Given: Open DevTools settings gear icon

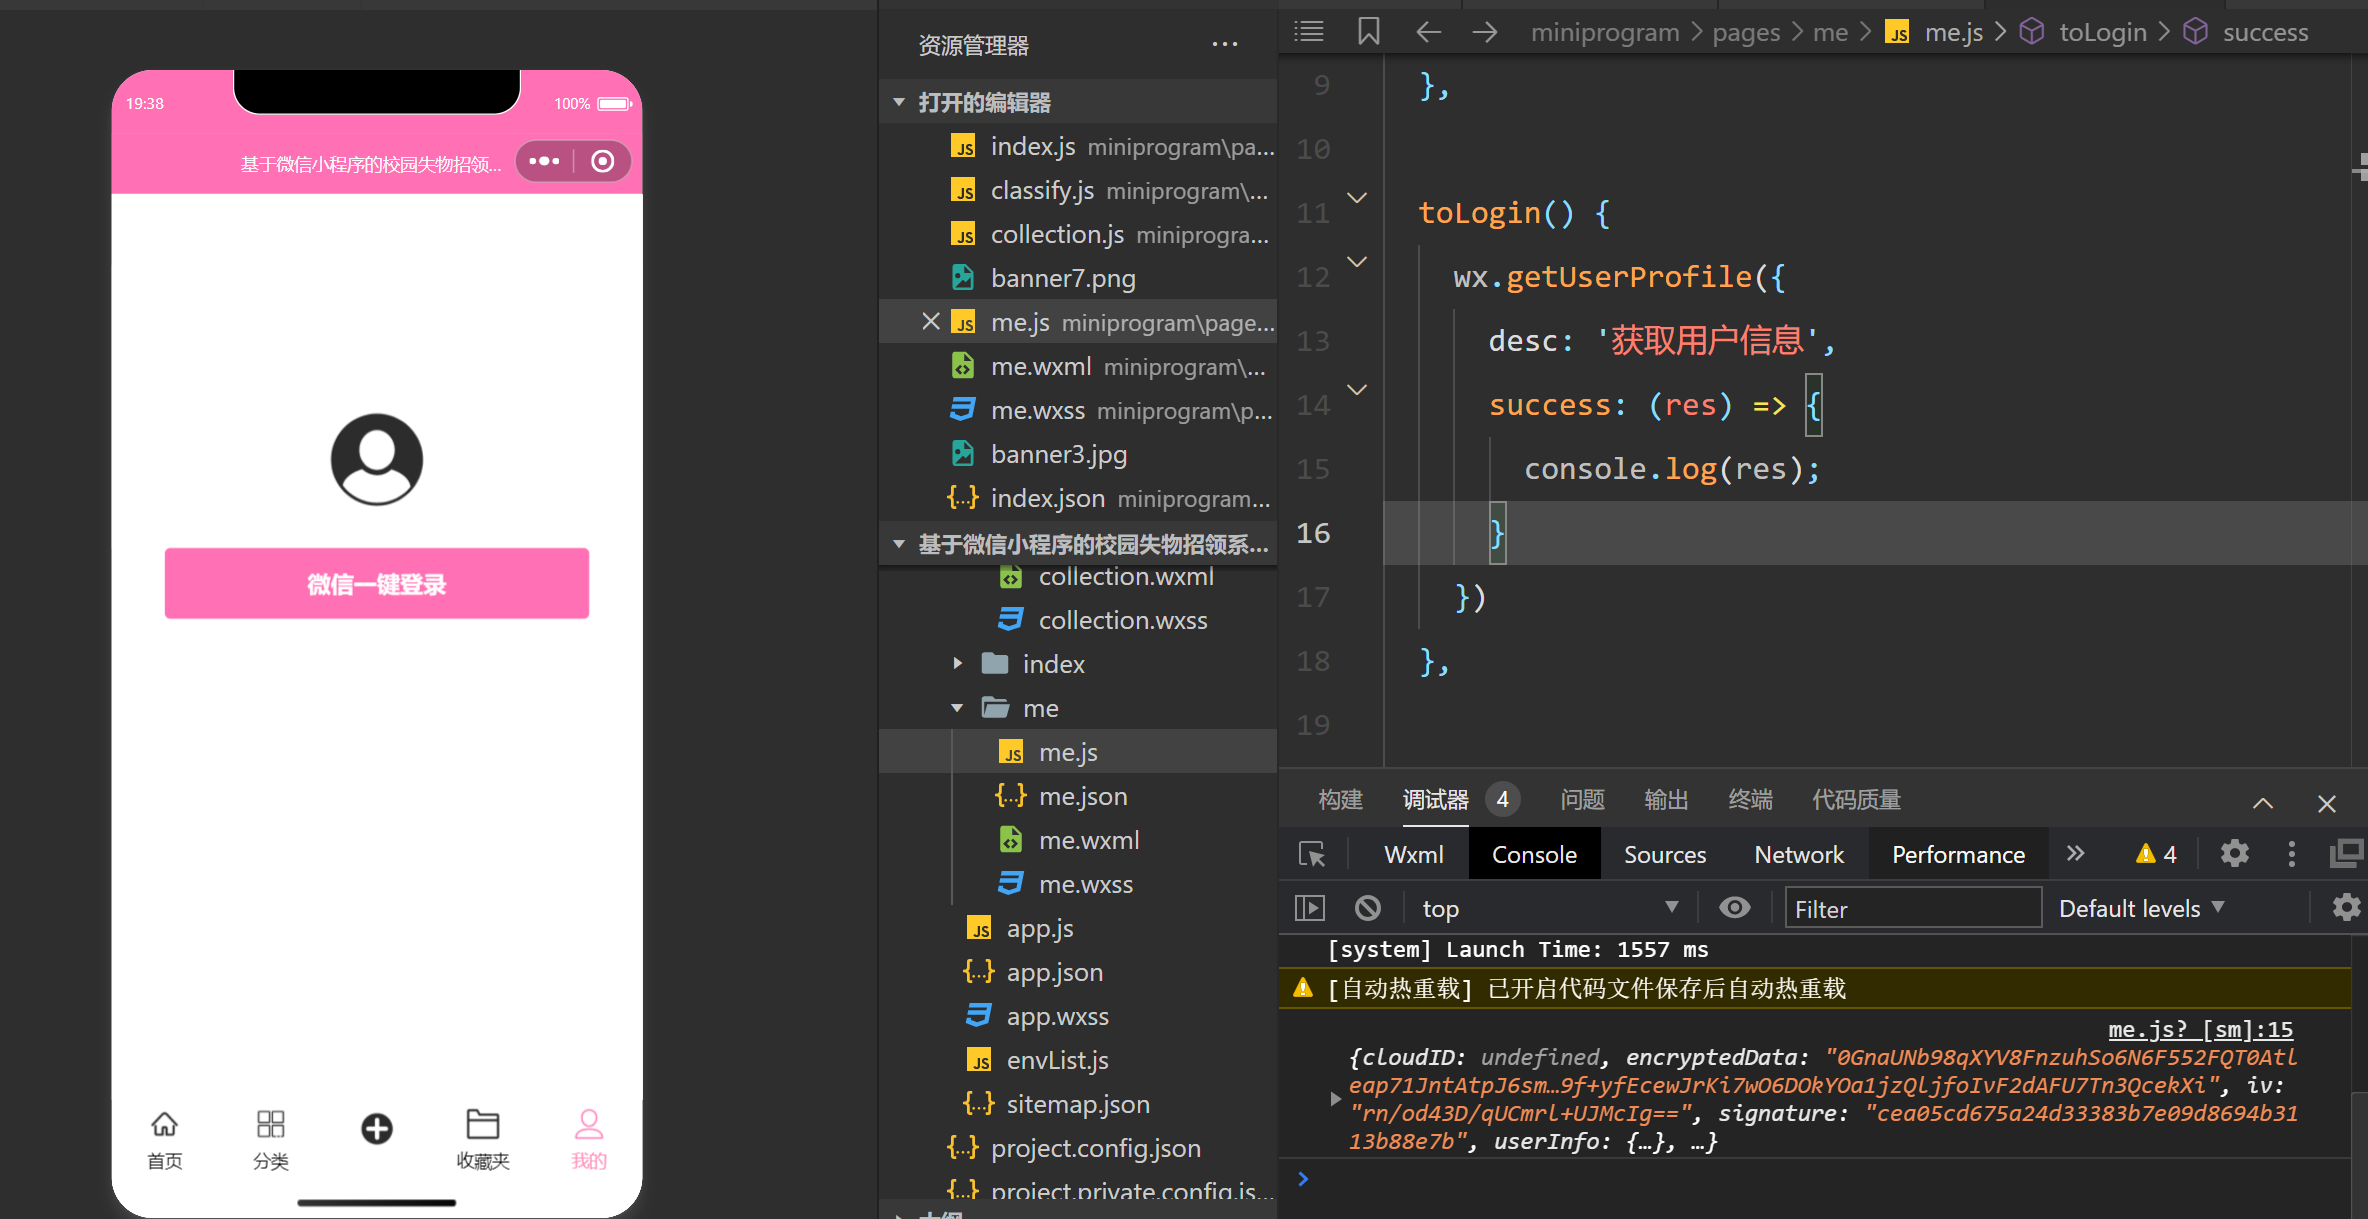Looking at the screenshot, I should tap(2234, 854).
